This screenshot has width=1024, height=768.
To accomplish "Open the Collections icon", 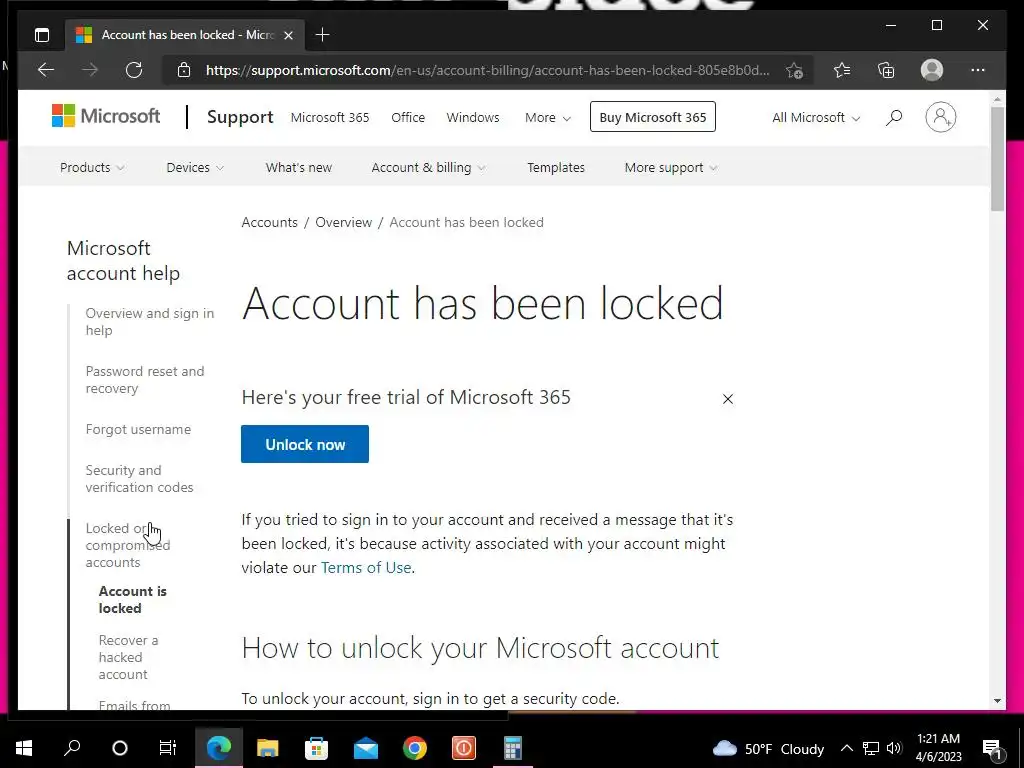I will [886, 70].
